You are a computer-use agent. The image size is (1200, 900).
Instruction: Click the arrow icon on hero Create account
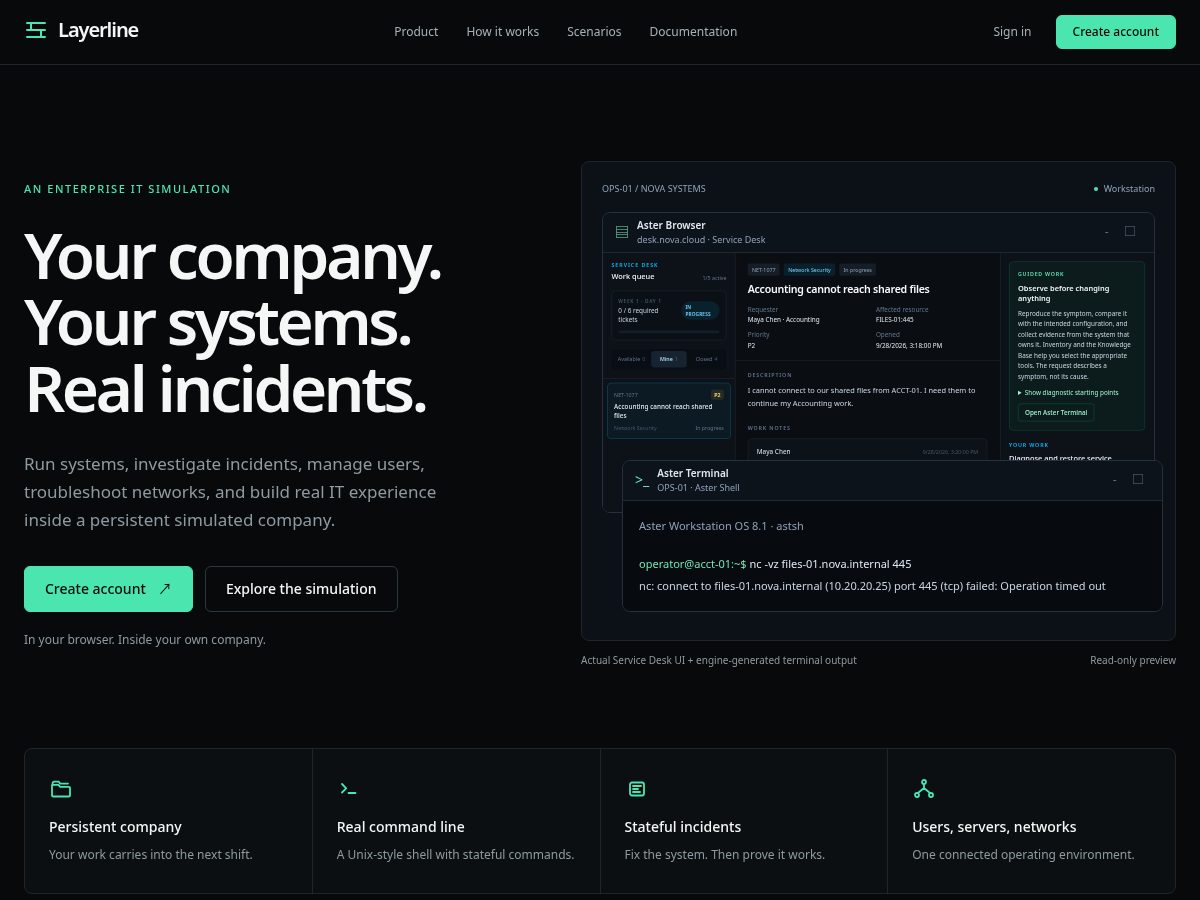[164, 589]
